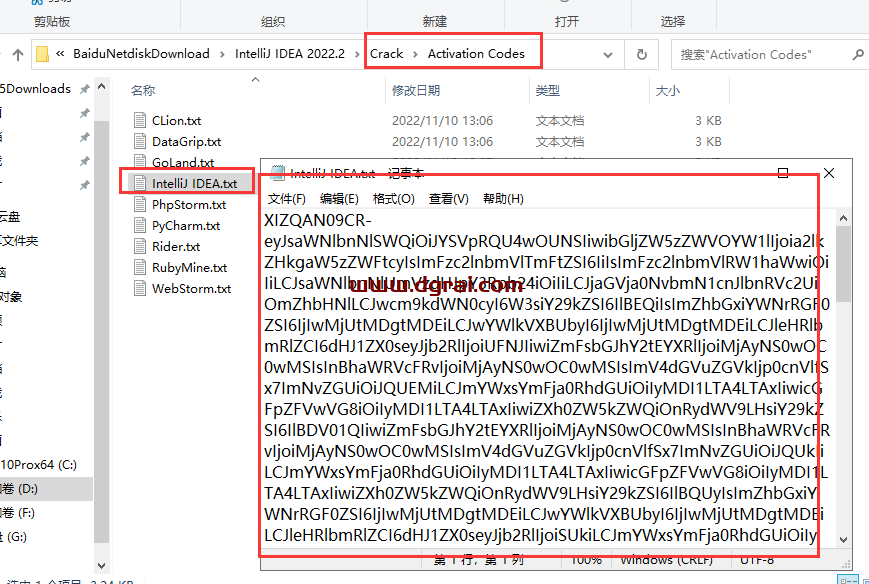
Task: Click sort arrow above 名称 column
Action: pos(255,80)
